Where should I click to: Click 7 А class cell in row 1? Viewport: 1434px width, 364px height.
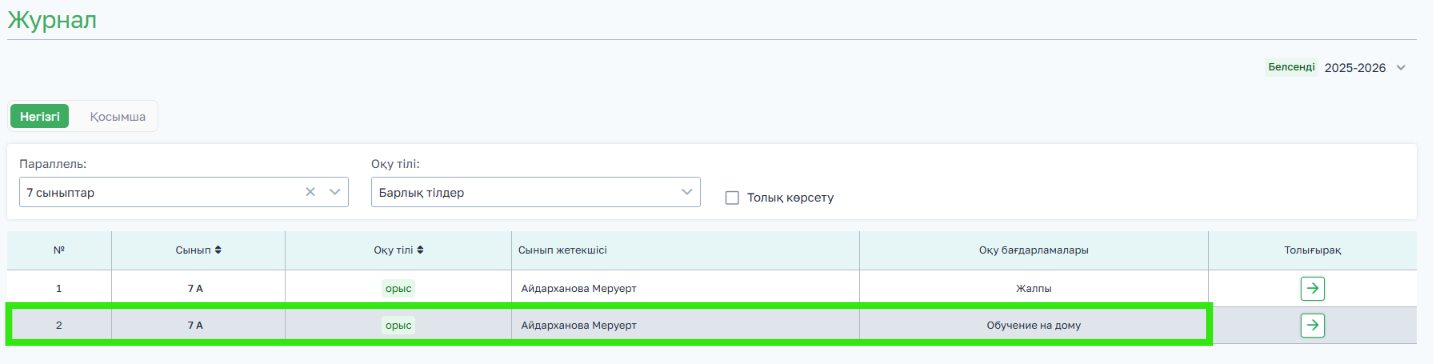click(x=198, y=288)
